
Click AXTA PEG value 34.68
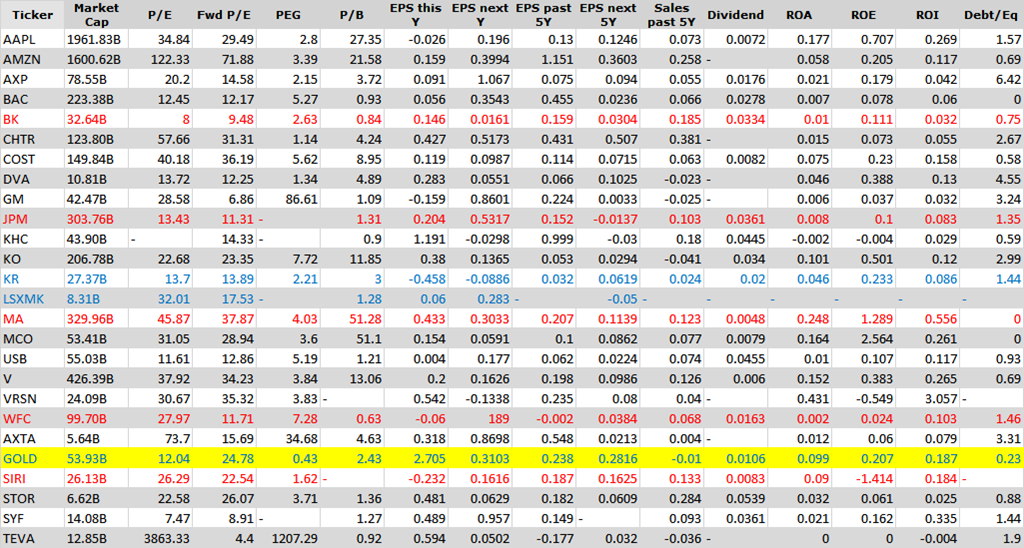click(302, 439)
